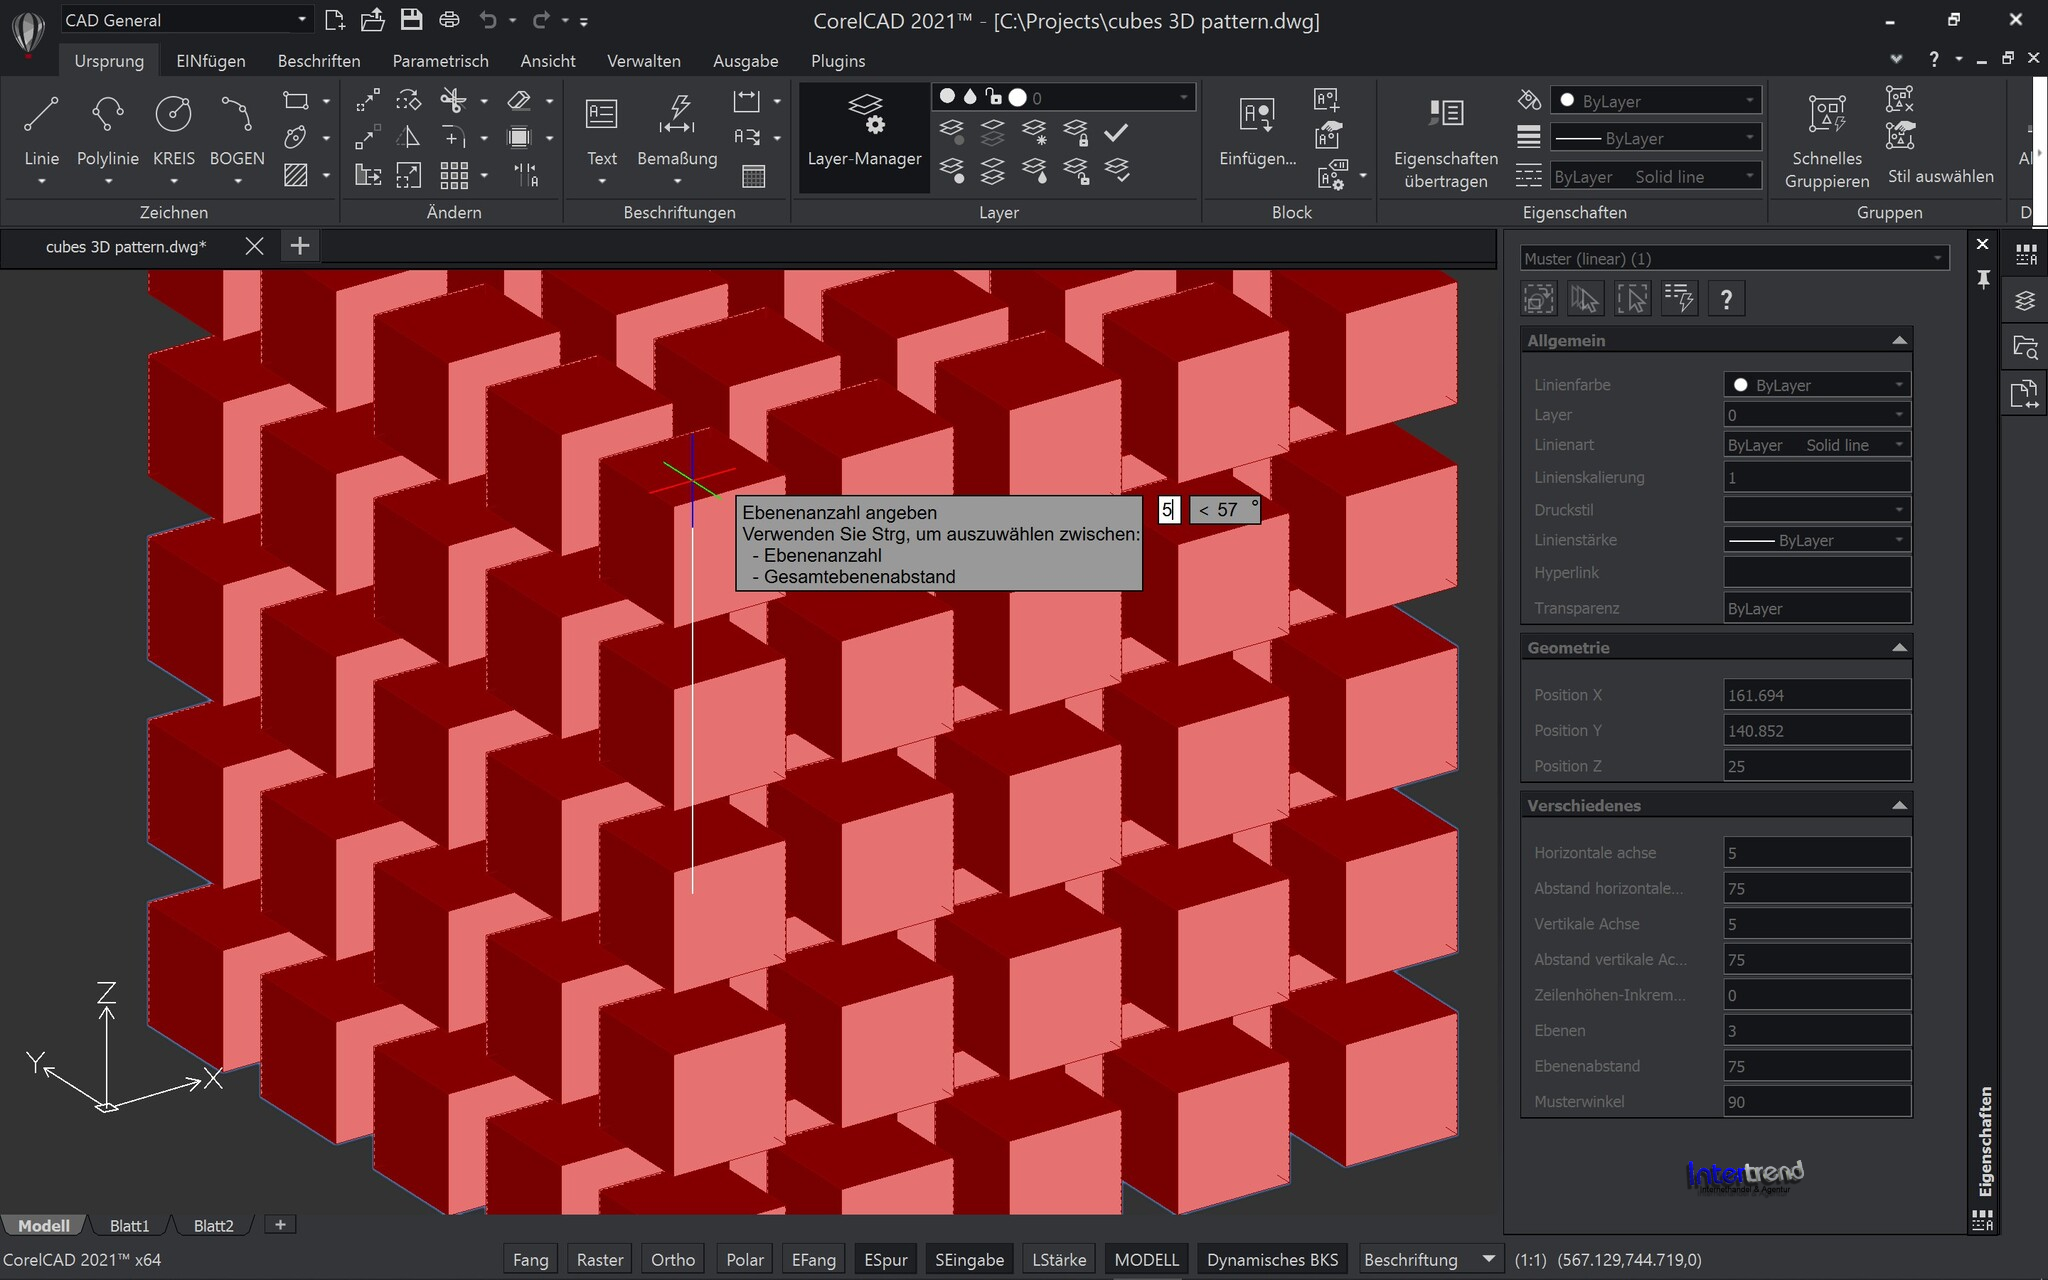2048x1280 pixels.
Task: Click the ByLayer Linienfarbe color swatch
Action: pyautogui.click(x=1743, y=384)
